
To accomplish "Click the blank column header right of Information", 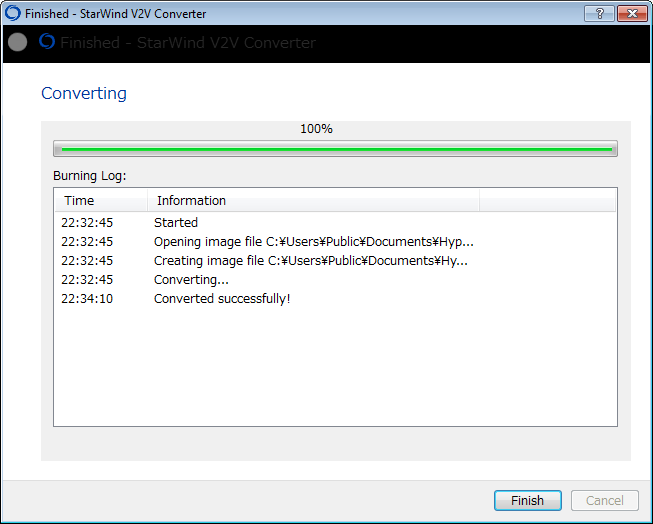I will tap(548, 201).
